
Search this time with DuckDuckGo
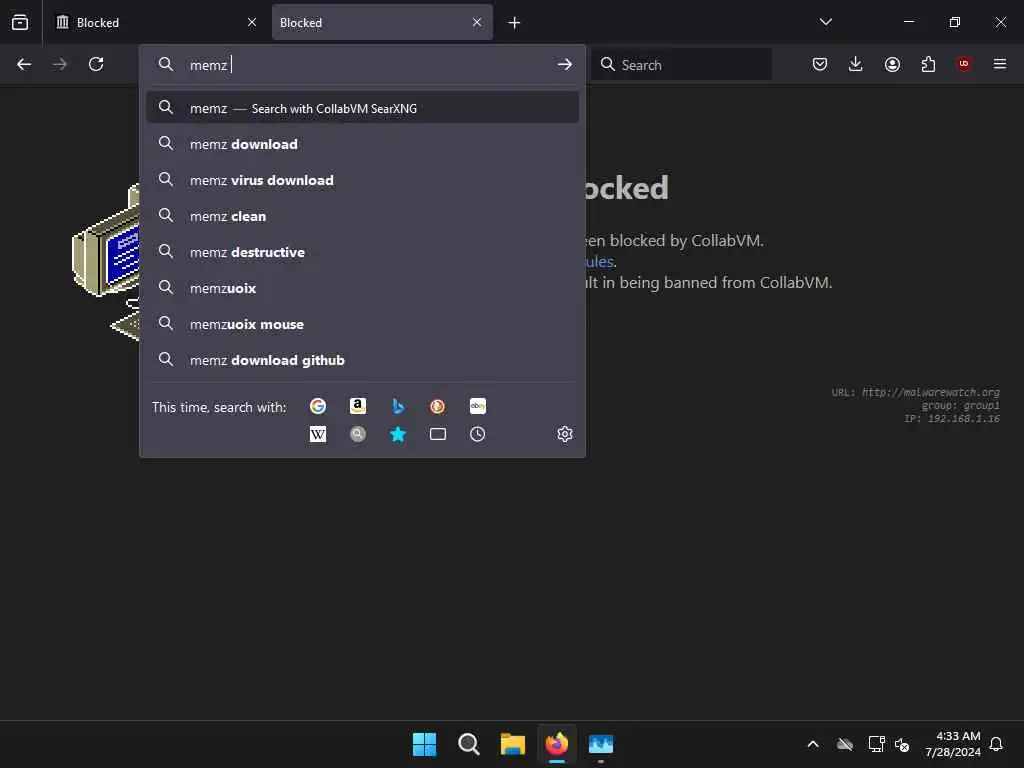438,406
